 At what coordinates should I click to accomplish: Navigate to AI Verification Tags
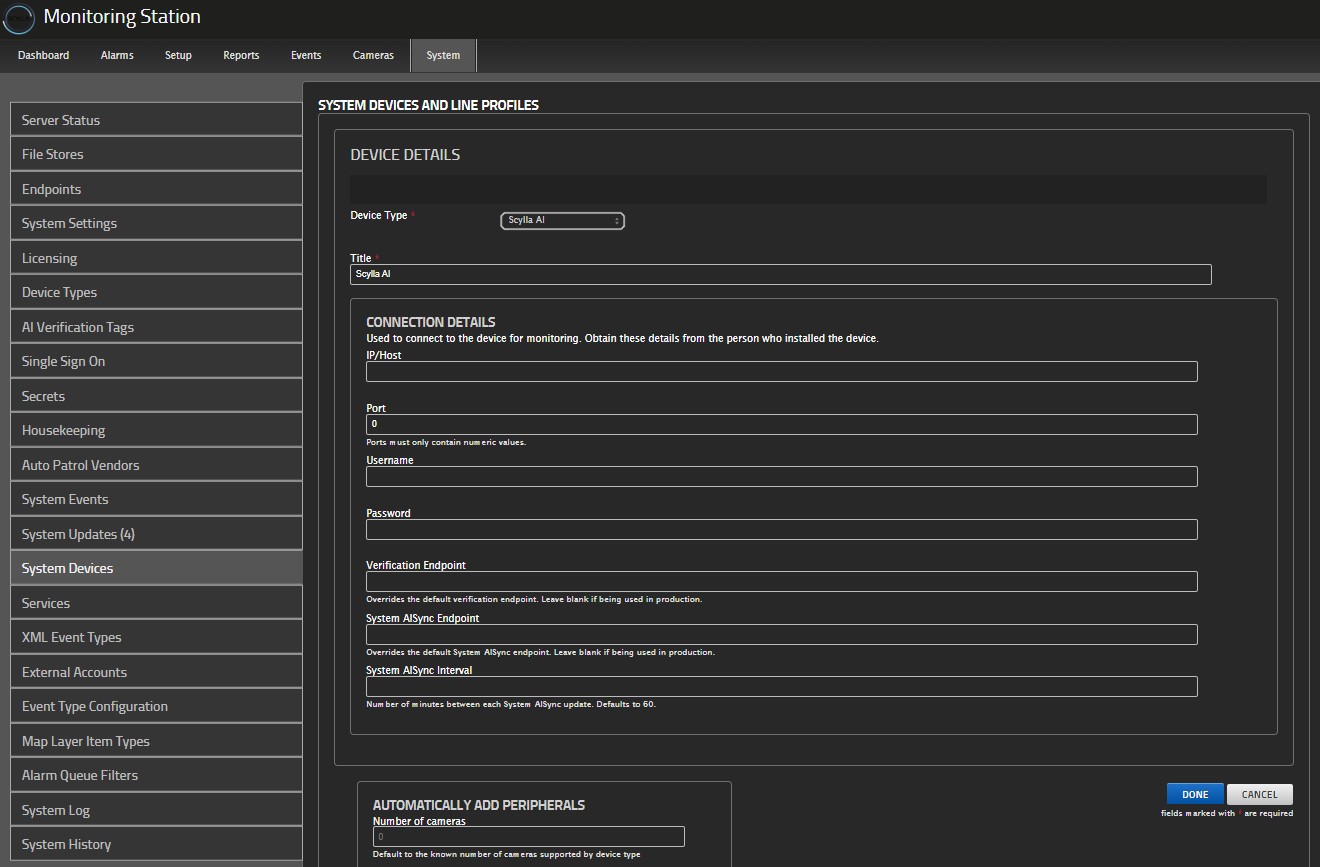click(x=156, y=327)
